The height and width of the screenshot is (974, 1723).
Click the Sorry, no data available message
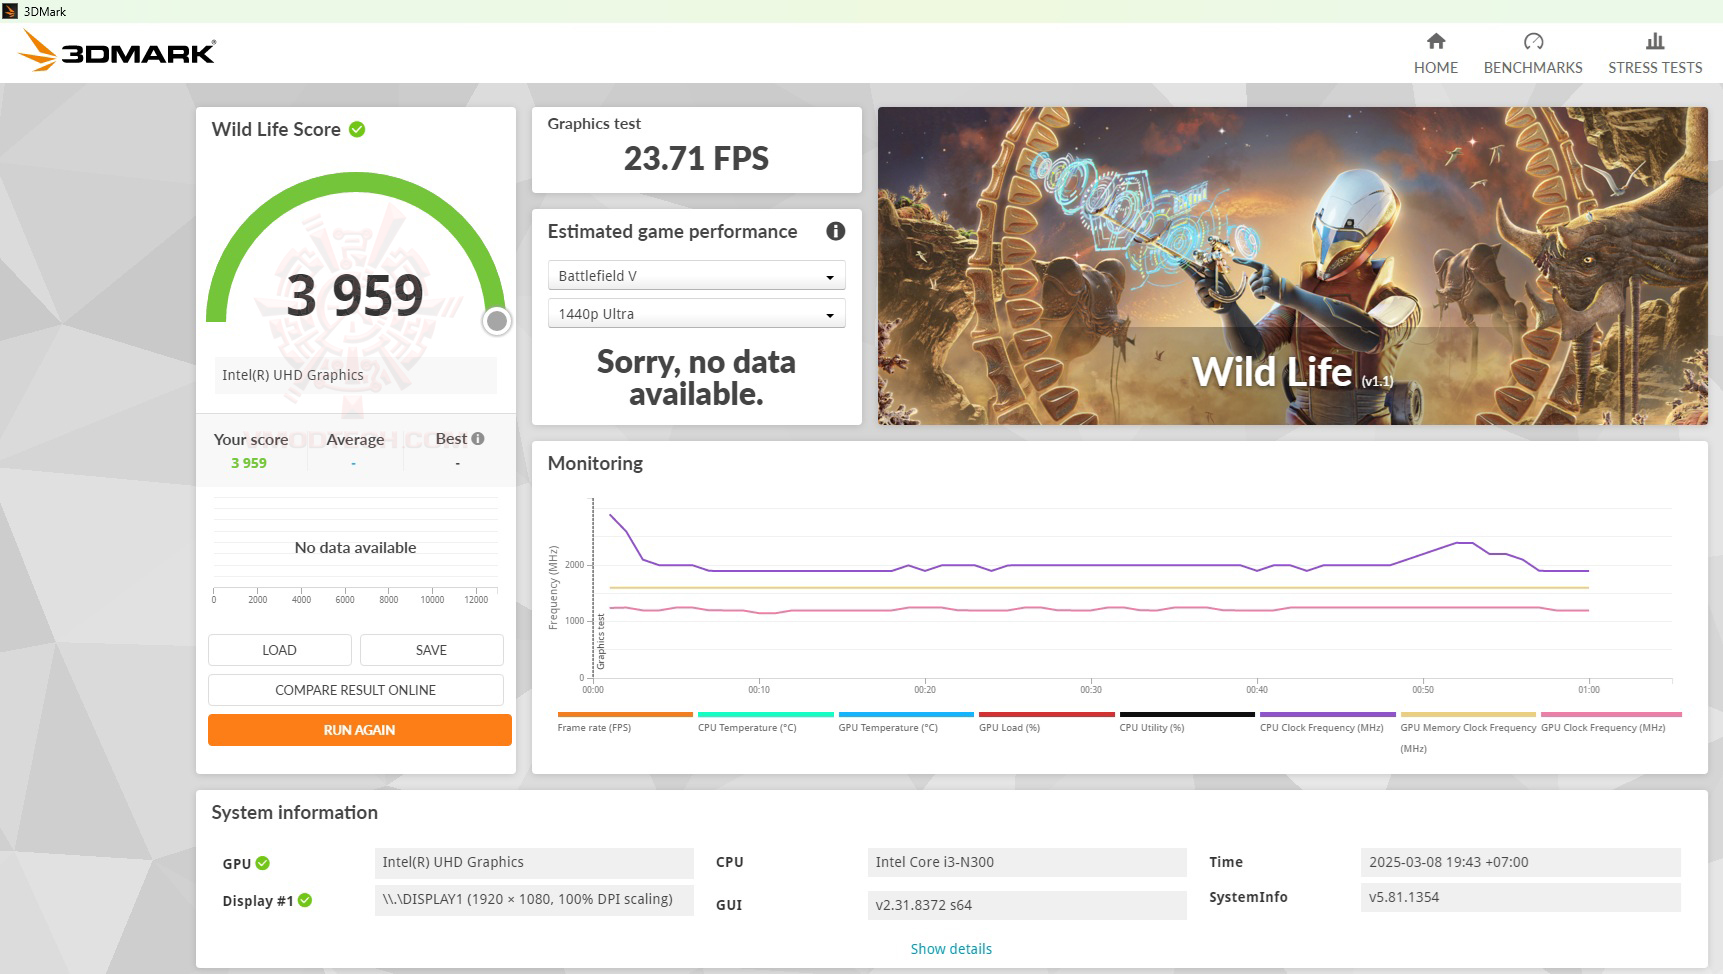pos(696,378)
